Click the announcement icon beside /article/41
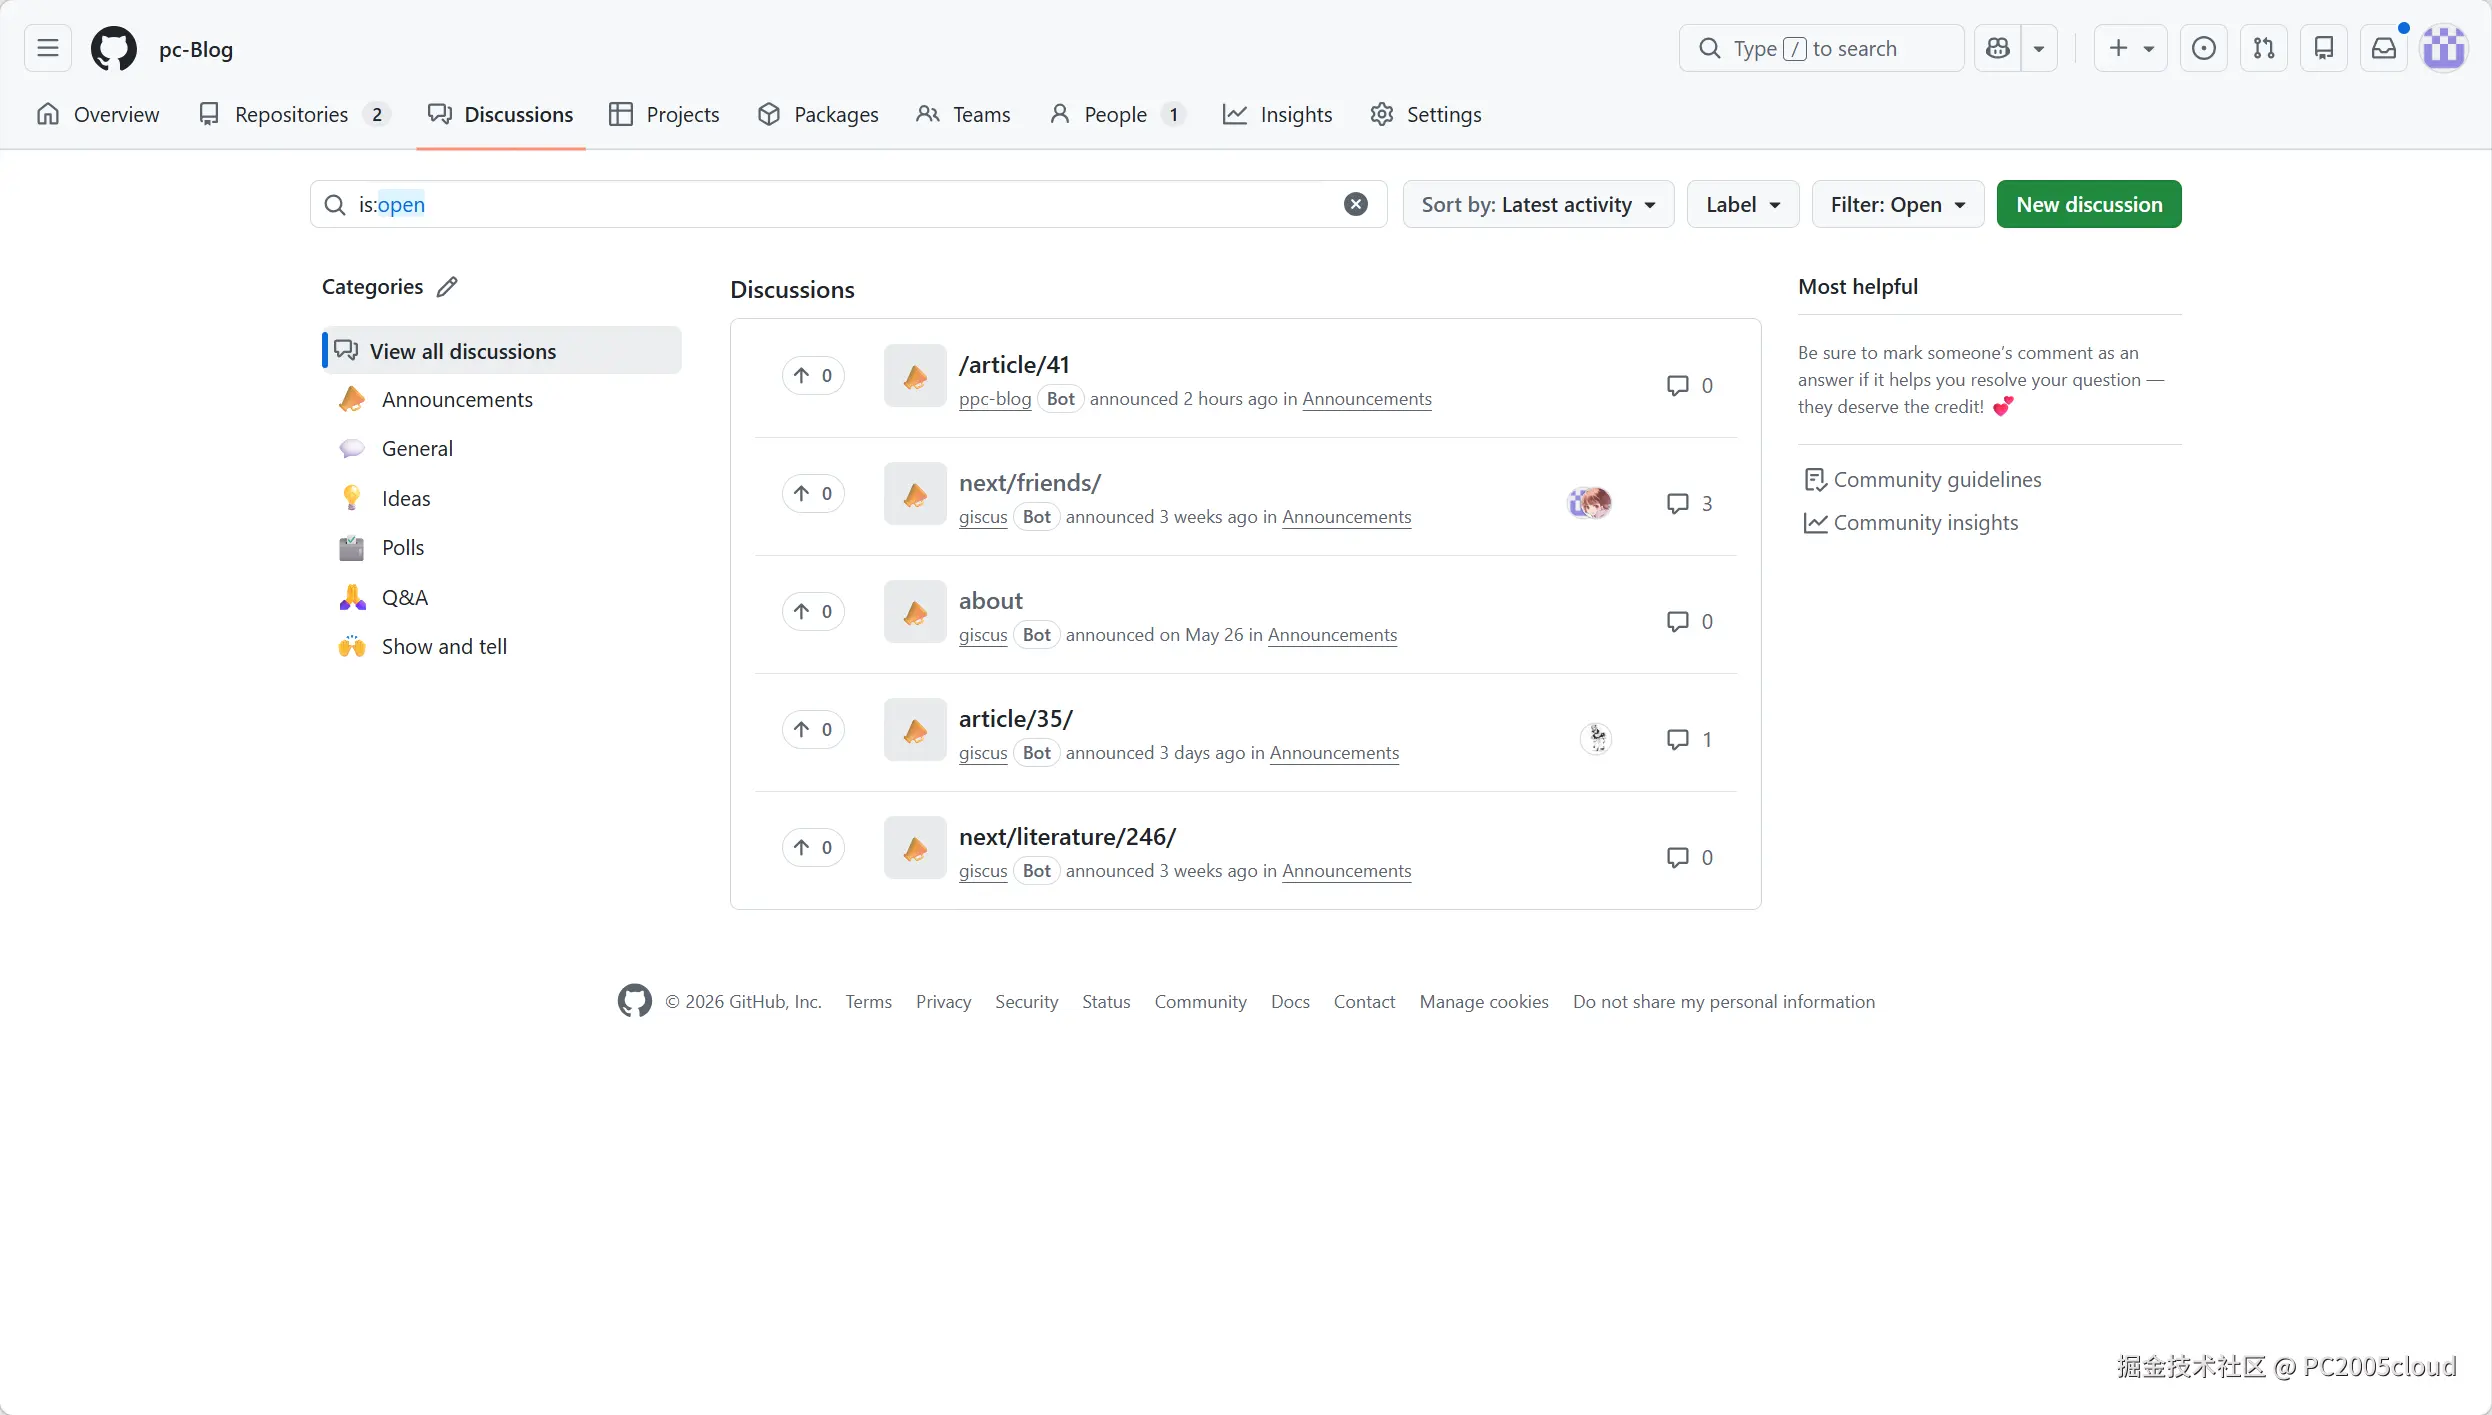The height and width of the screenshot is (1415, 2492). (x=915, y=376)
